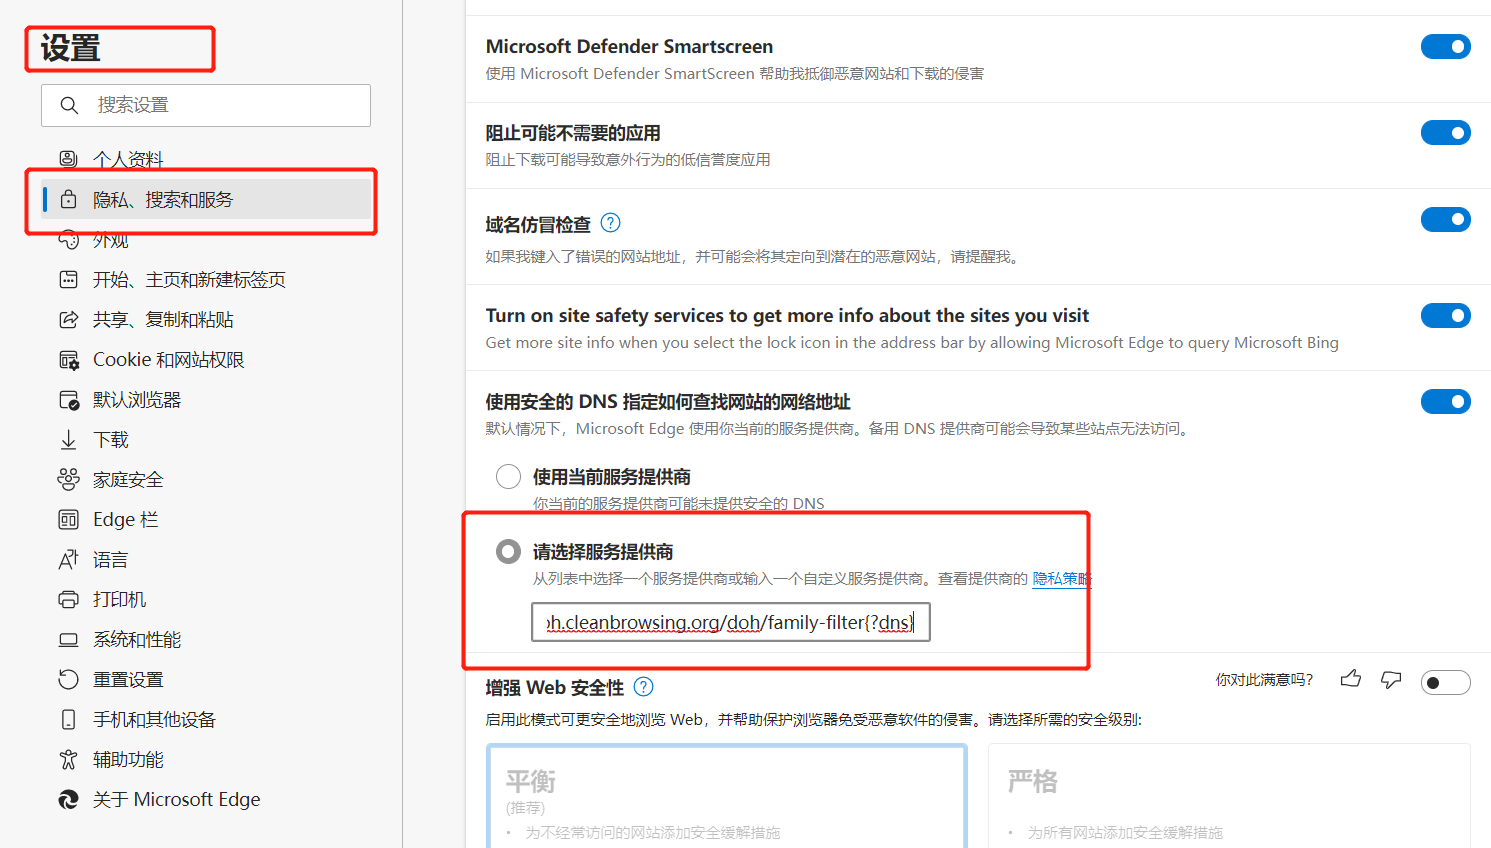Open 重置设置 page

206,679
